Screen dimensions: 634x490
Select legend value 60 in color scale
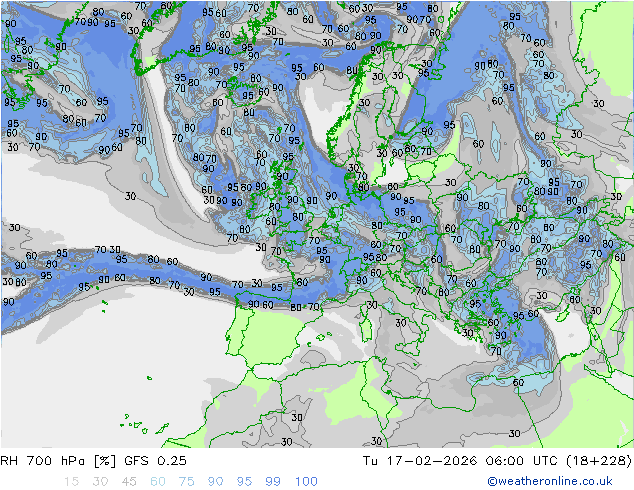tap(158, 482)
